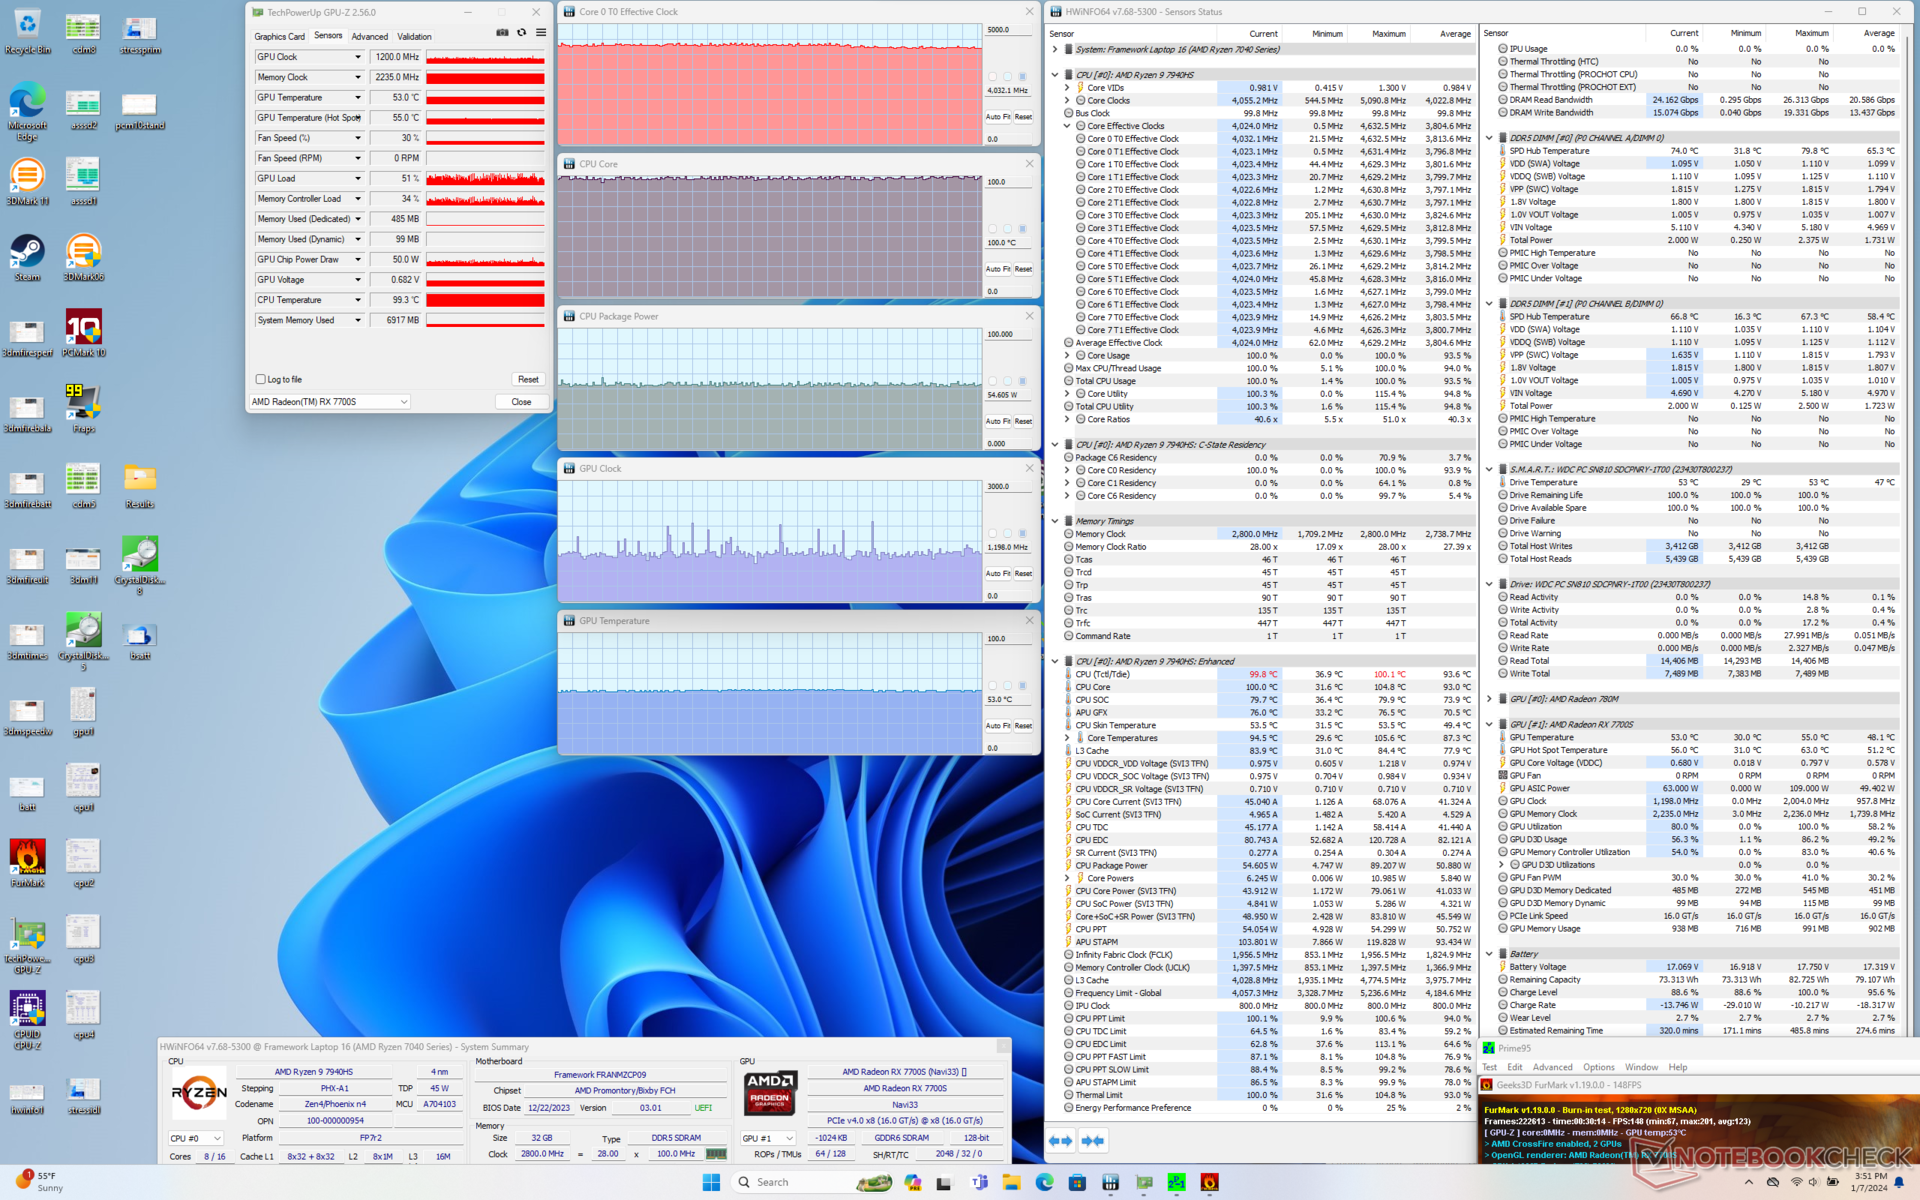Open Prime95 icon in taskbar
Image resolution: width=1920 pixels, height=1200 pixels.
(1177, 1182)
